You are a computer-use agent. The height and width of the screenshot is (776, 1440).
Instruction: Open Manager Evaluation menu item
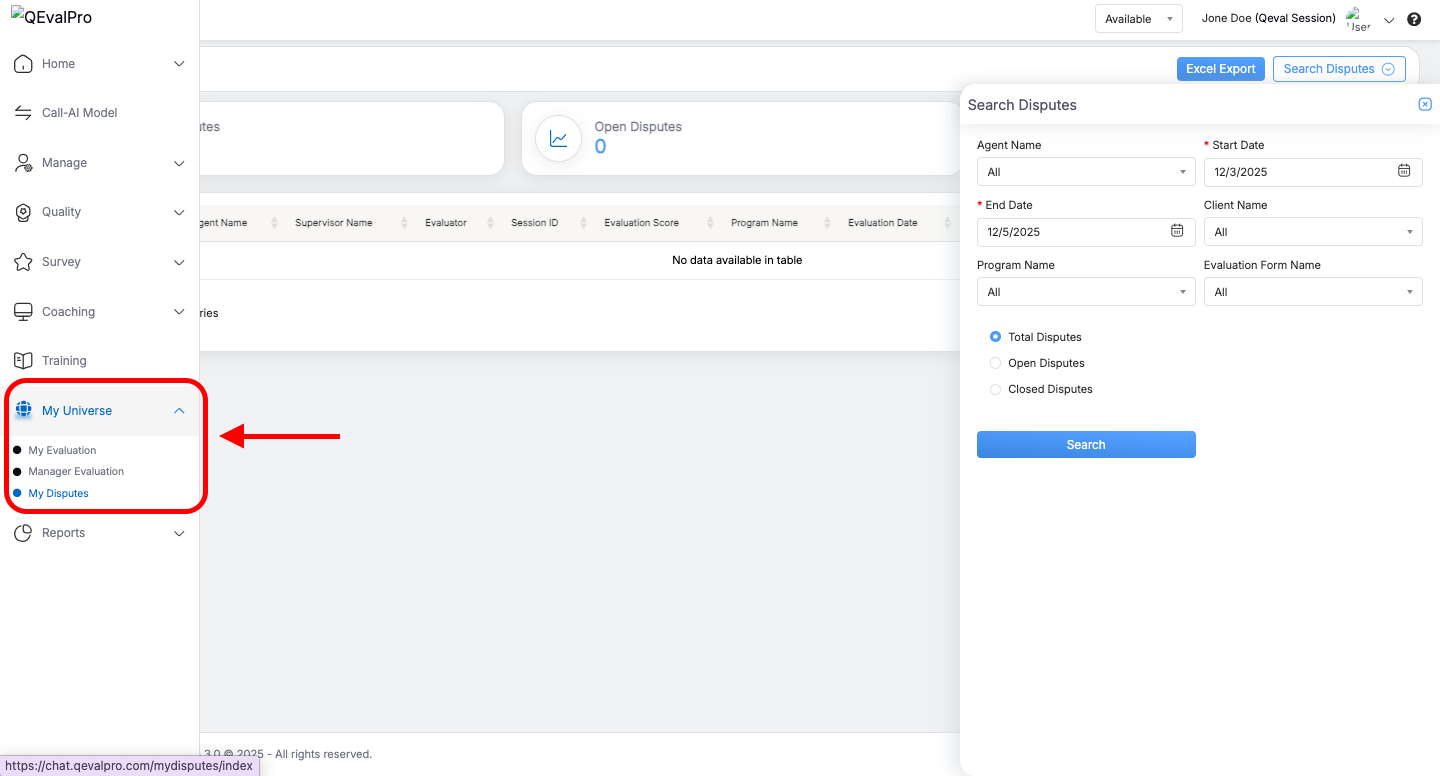click(76, 472)
